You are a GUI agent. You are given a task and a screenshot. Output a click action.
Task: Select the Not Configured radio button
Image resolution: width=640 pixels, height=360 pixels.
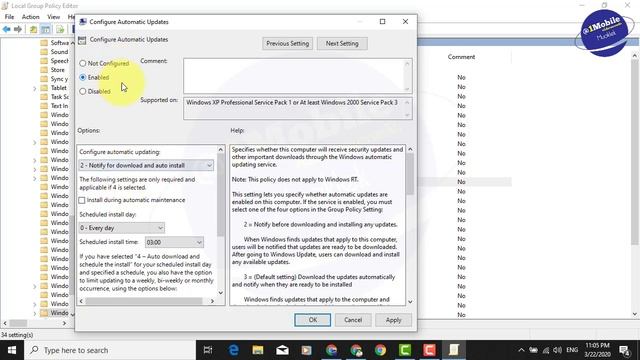tap(83, 63)
